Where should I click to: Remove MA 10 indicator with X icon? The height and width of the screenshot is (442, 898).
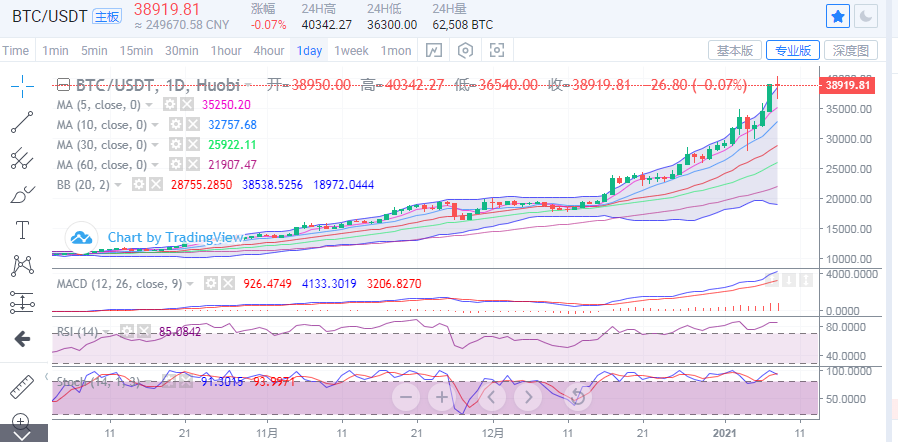pos(194,125)
